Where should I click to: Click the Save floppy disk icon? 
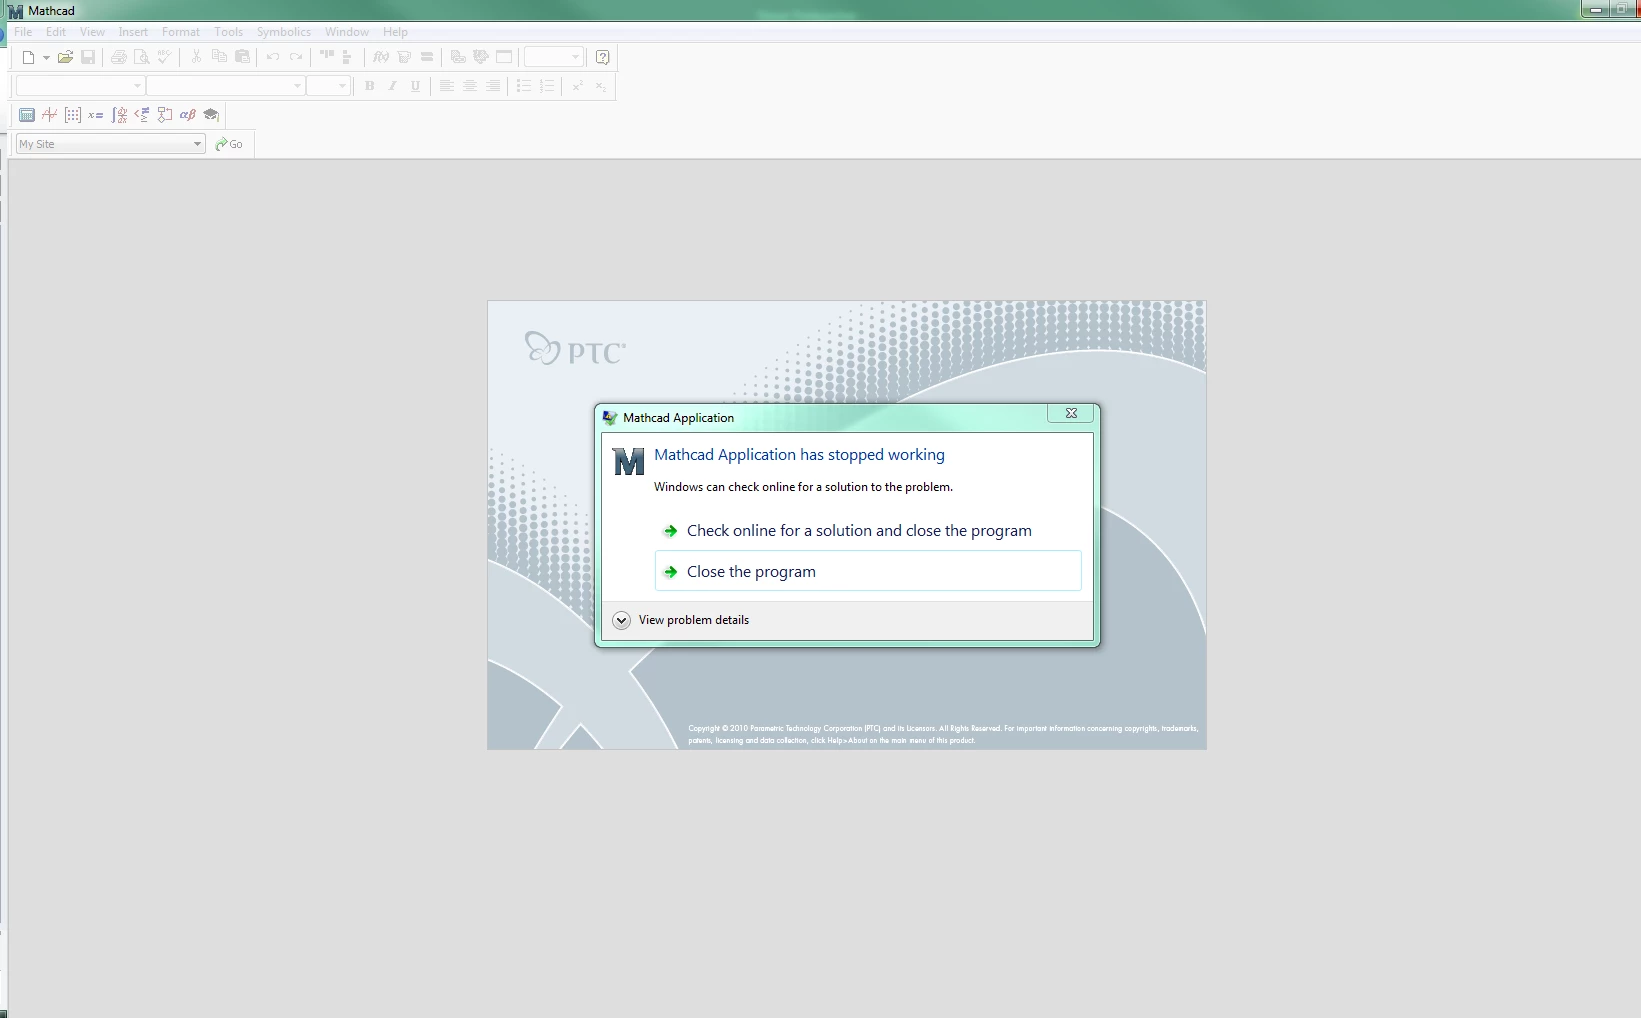[88, 57]
